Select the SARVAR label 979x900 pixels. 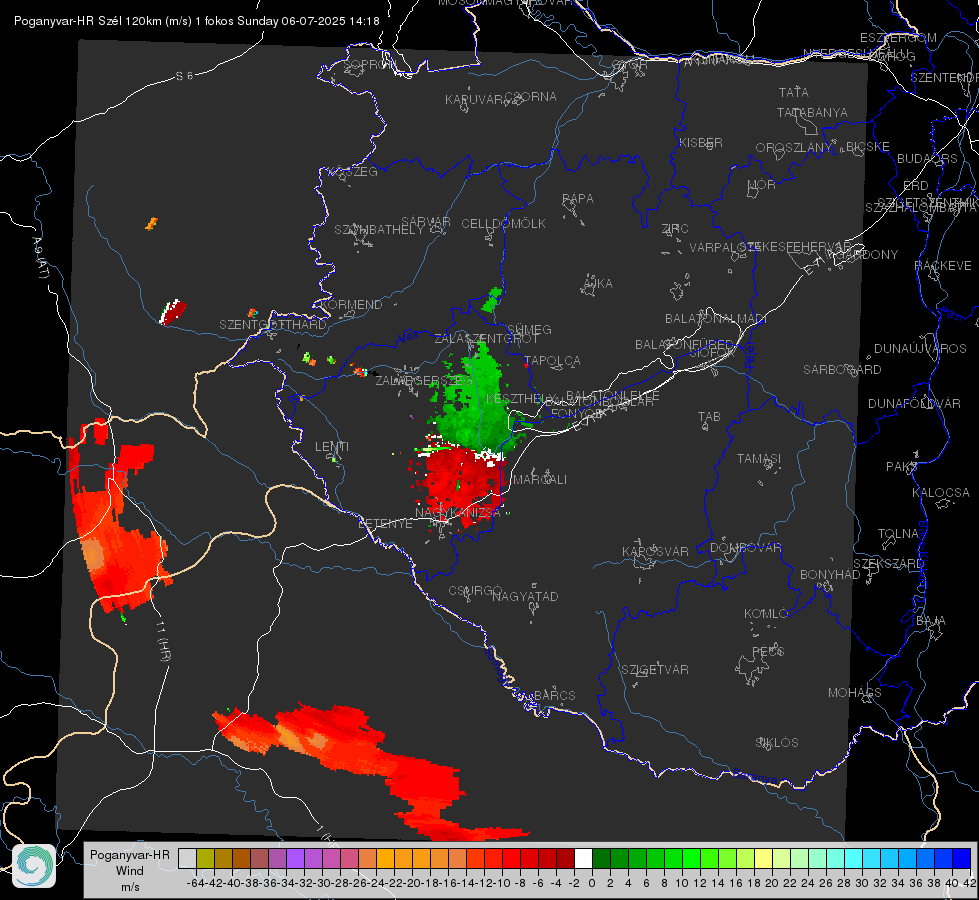[x=425, y=222]
